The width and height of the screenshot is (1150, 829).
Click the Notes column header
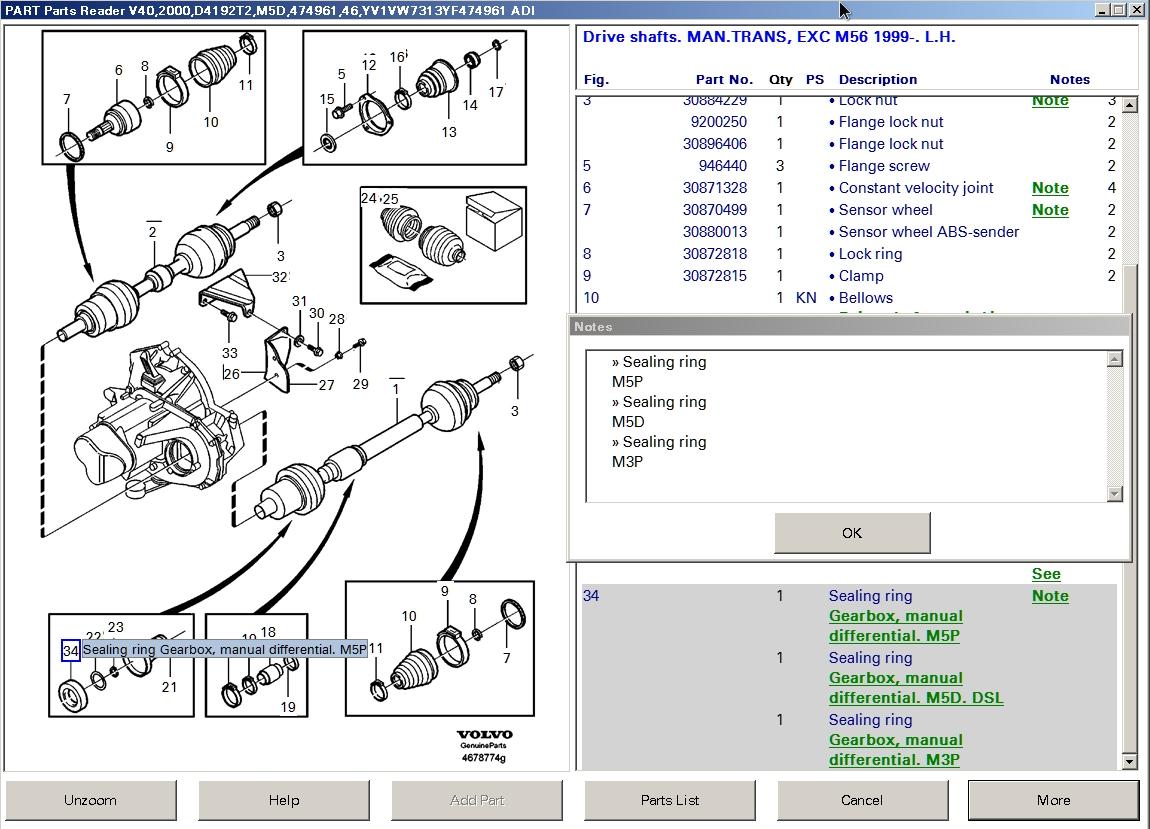(x=1069, y=79)
